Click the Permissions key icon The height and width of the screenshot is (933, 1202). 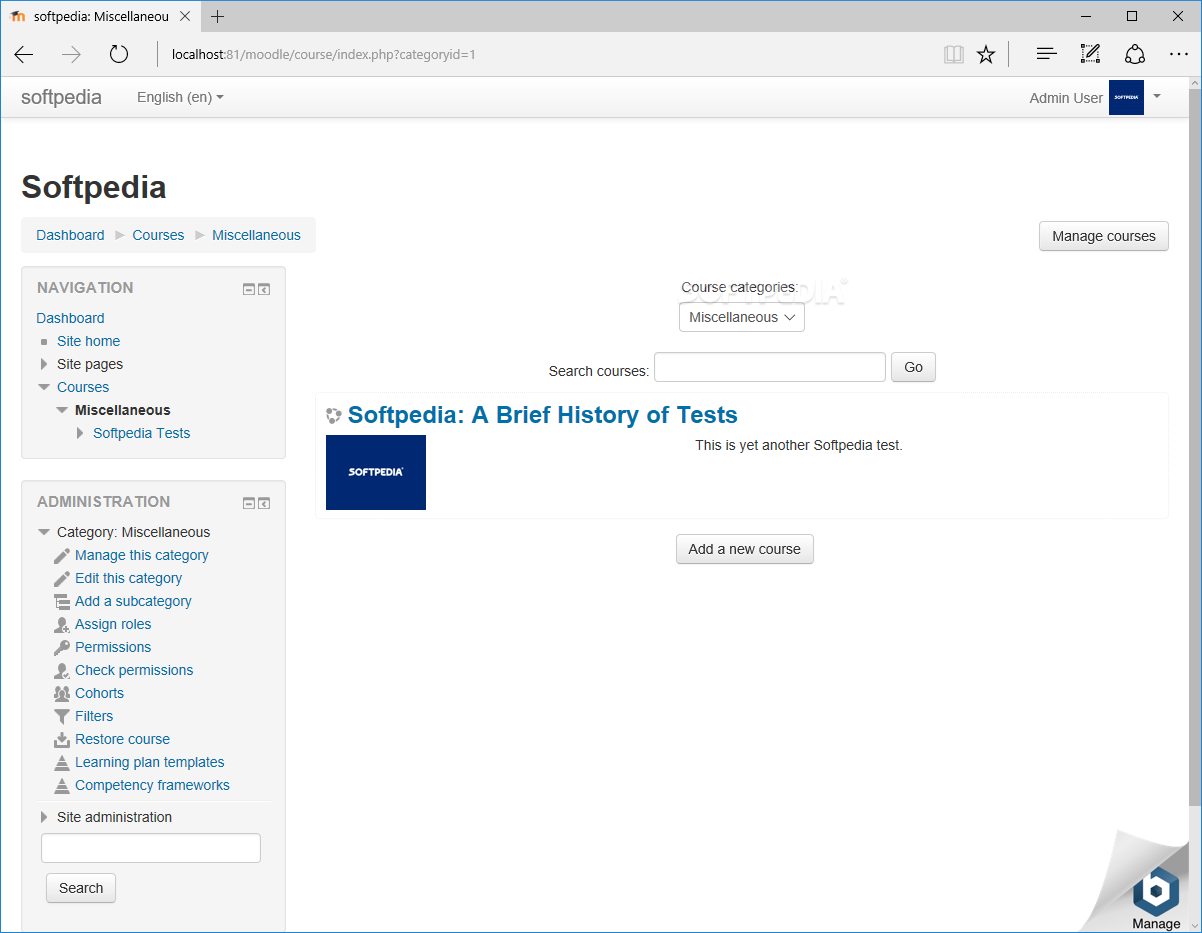[x=62, y=648]
